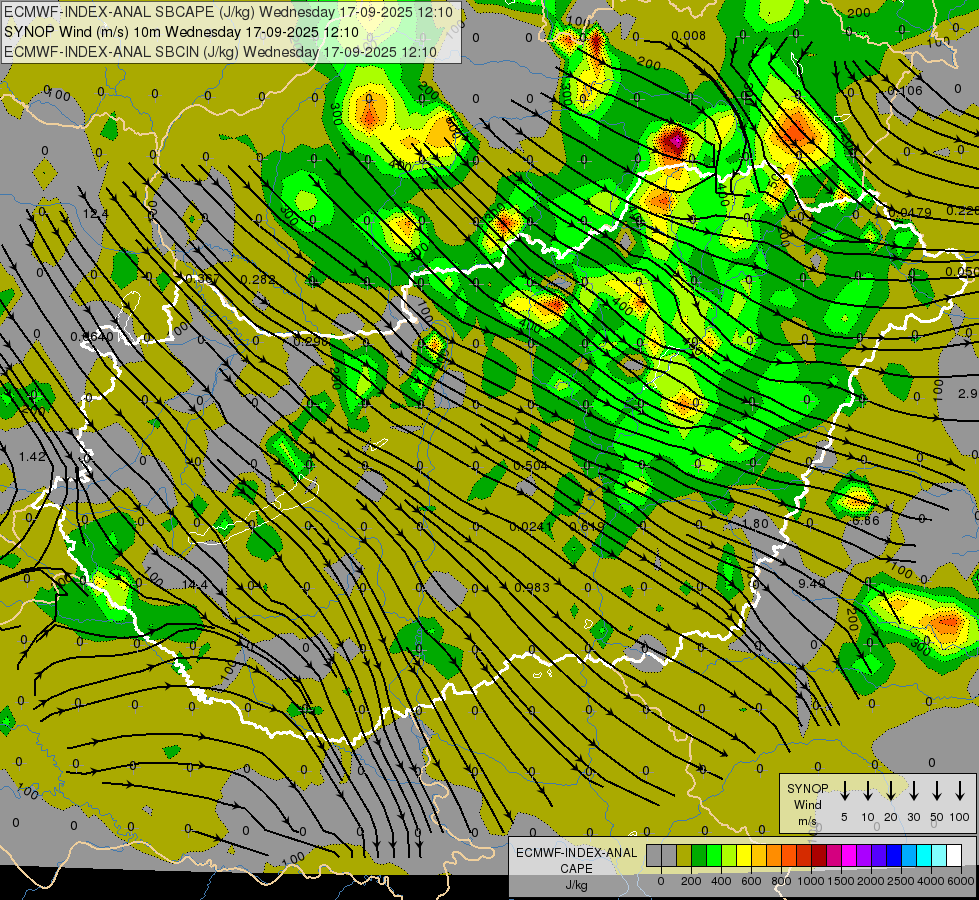
Task: Click the SYNOP Wind m/s legend label
Action: tap(807, 804)
